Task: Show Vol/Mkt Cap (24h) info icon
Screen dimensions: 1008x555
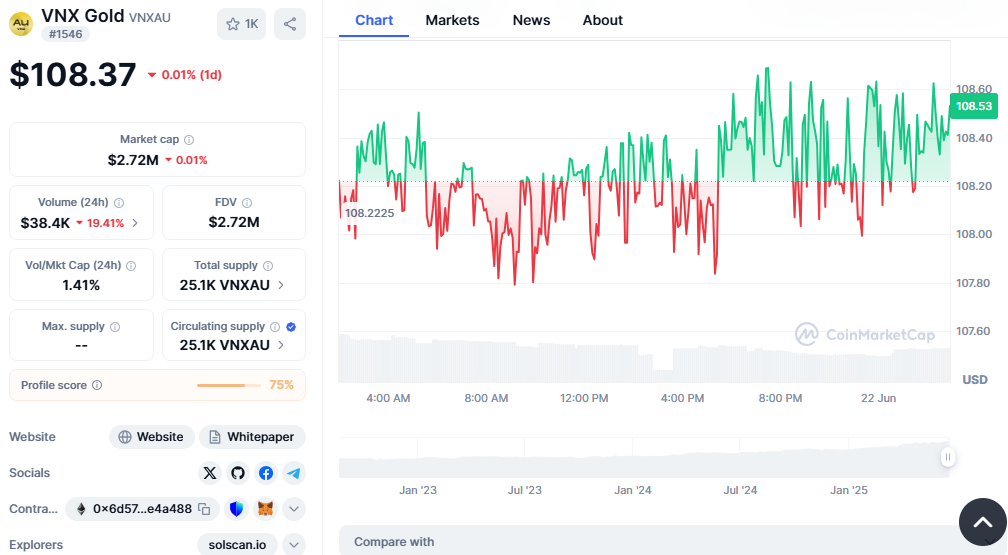Action: pos(131,266)
